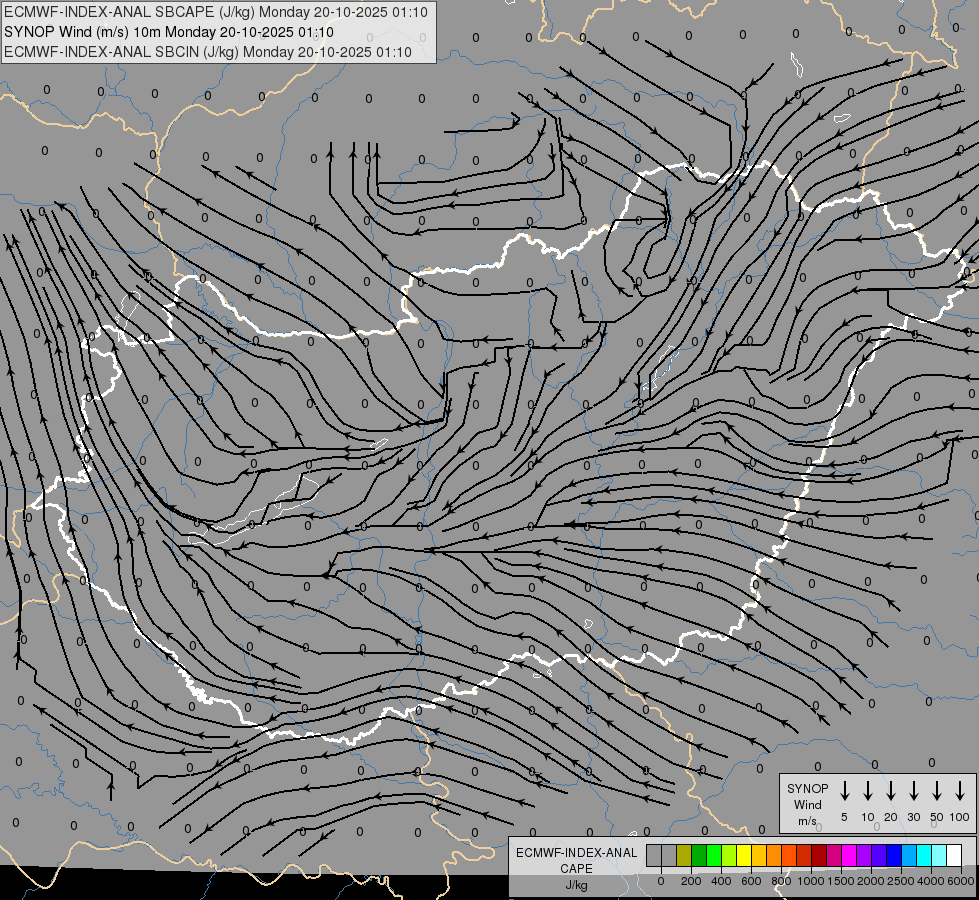Click the wind arrow above the 50 label

[x=937, y=791]
